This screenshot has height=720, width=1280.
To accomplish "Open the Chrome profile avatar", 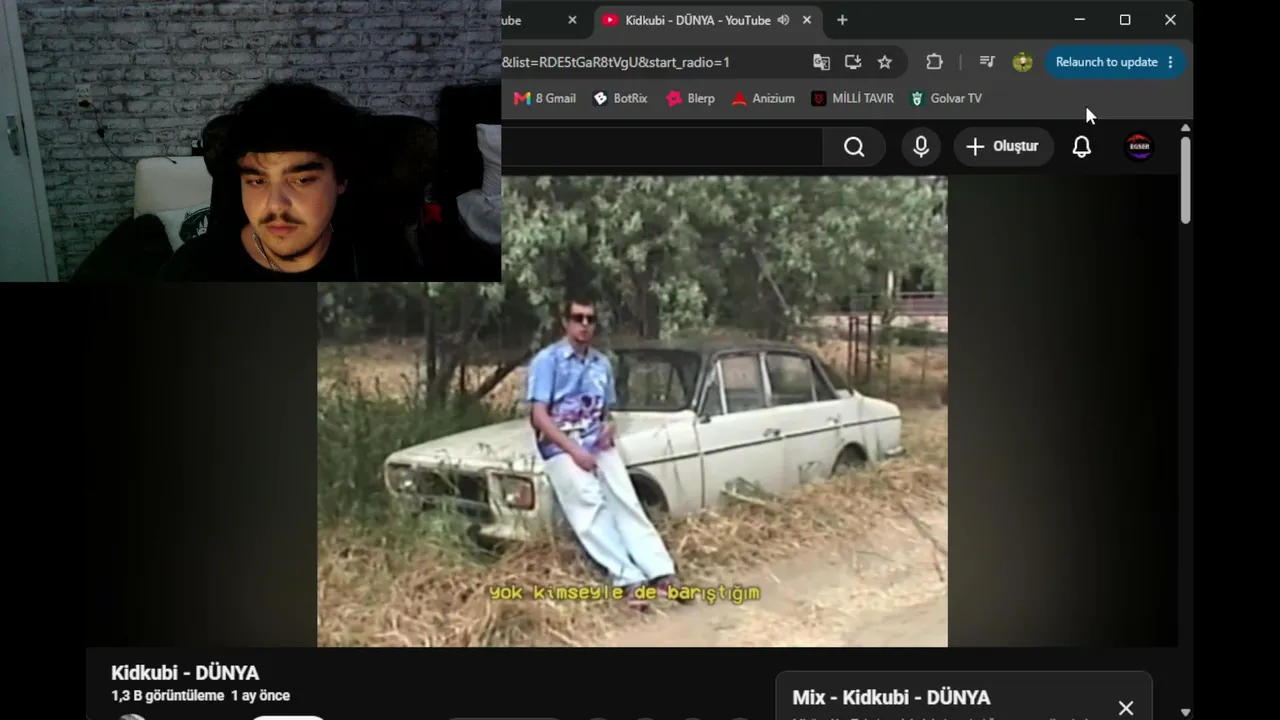I will (1022, 62).
